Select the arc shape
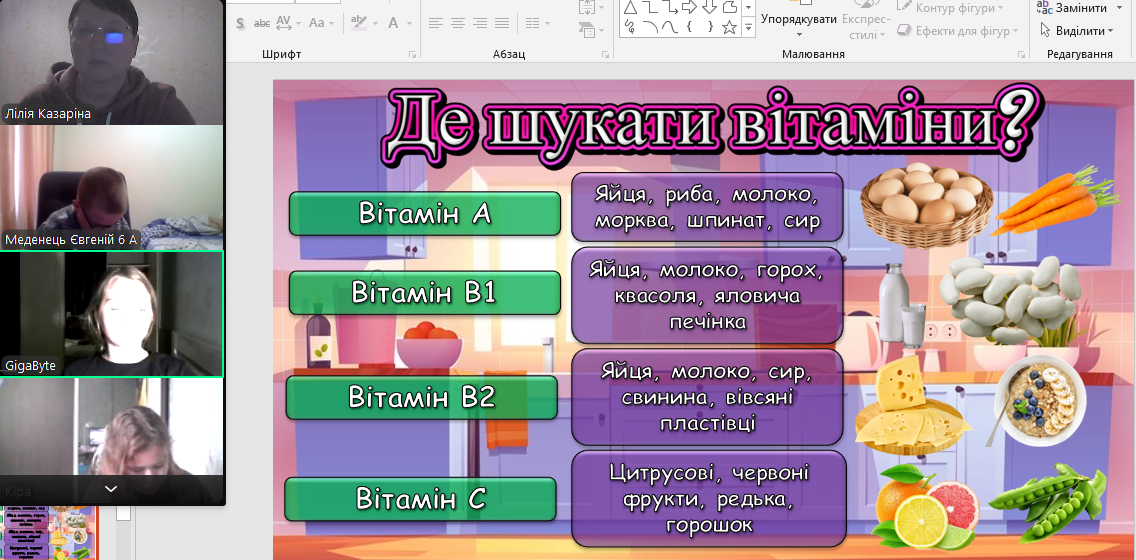Screen dimensions: 1136x560 [650, 28]
